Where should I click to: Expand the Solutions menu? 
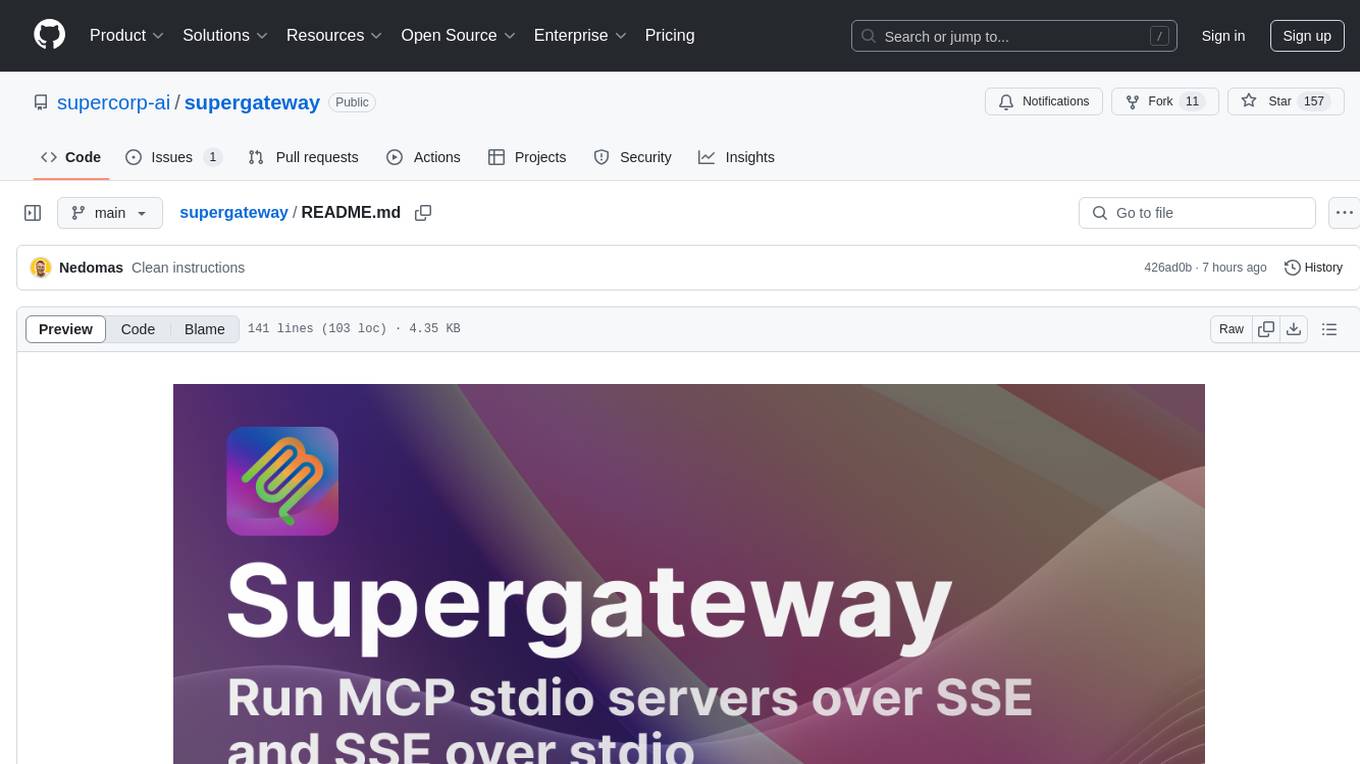click(225, 35)
